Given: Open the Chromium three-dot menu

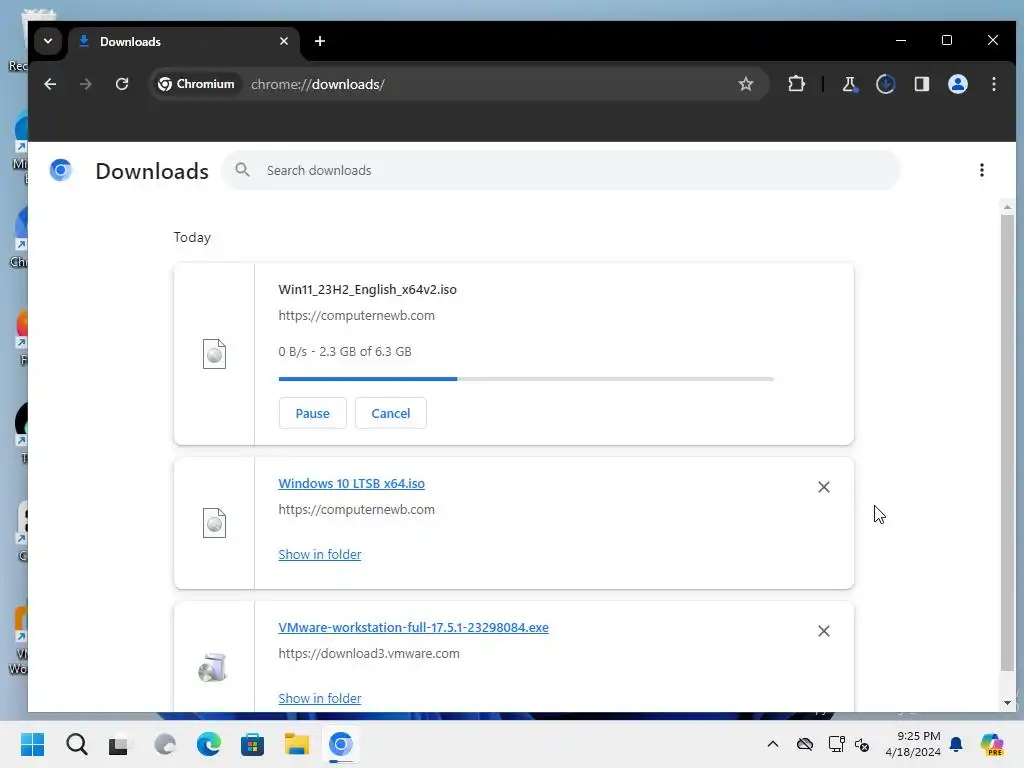Looking at the screenshot, I should (994, 84).
